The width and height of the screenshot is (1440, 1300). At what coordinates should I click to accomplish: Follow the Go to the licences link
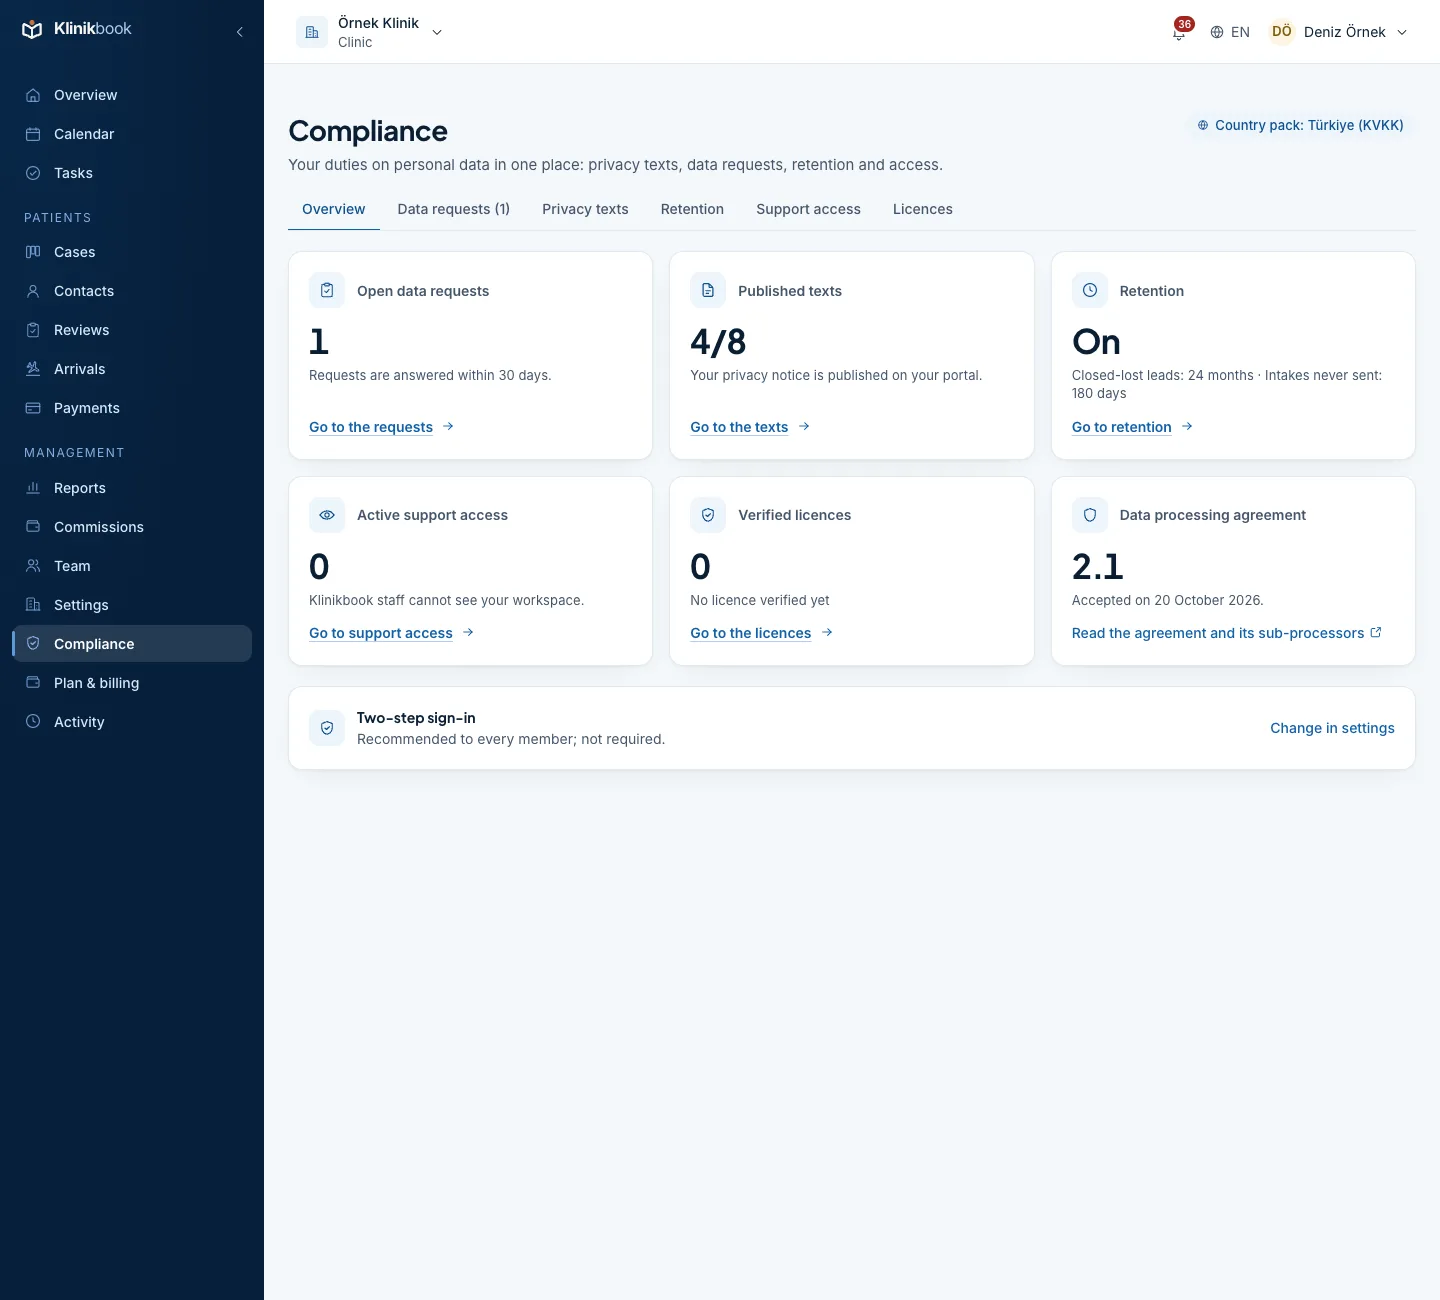click(x=761, y=633)
